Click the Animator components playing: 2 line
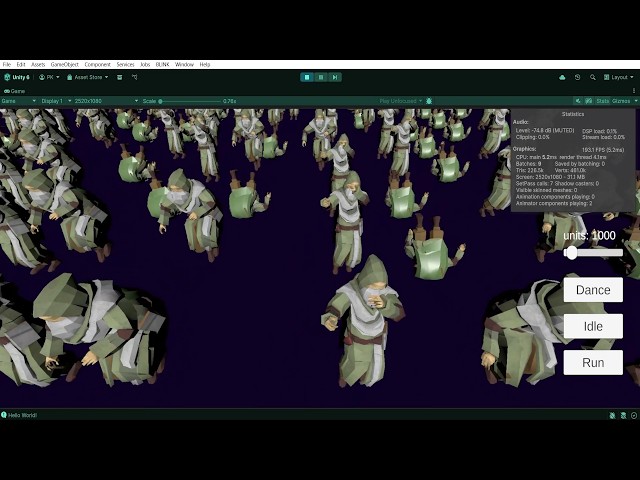 coord(554,203)
